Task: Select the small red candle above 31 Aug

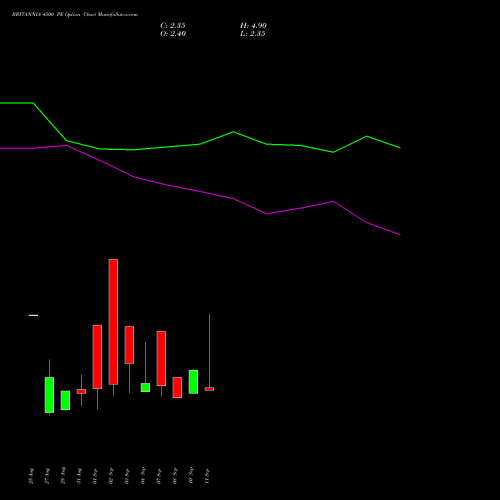Action: 81,391
